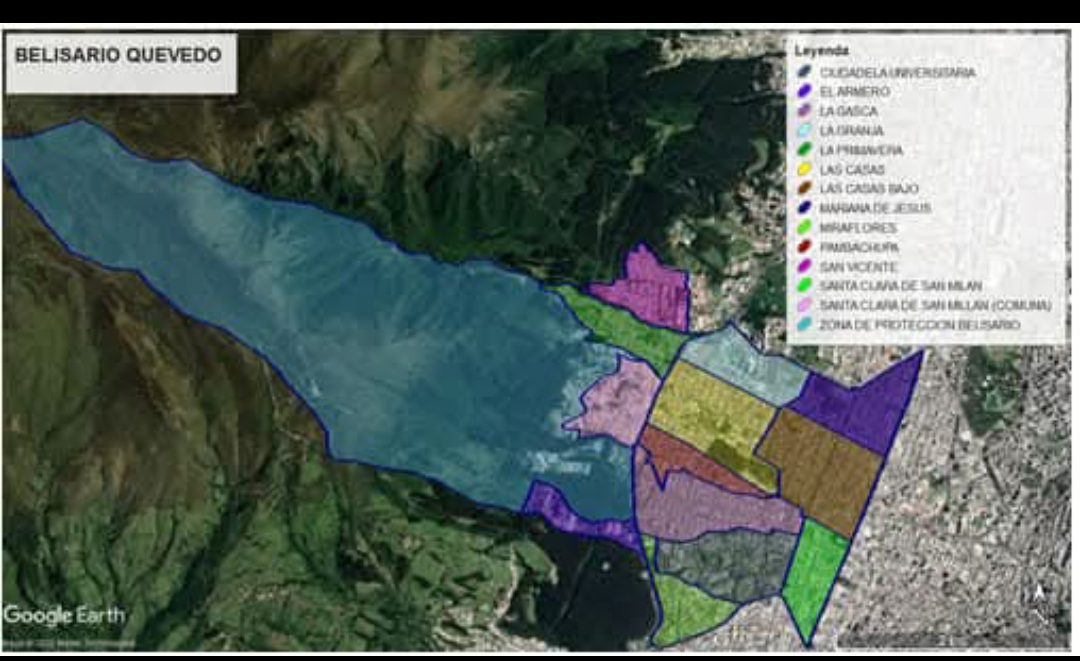Select the Santa Clara de San Millan (Comuna) label

coord(935,305)
